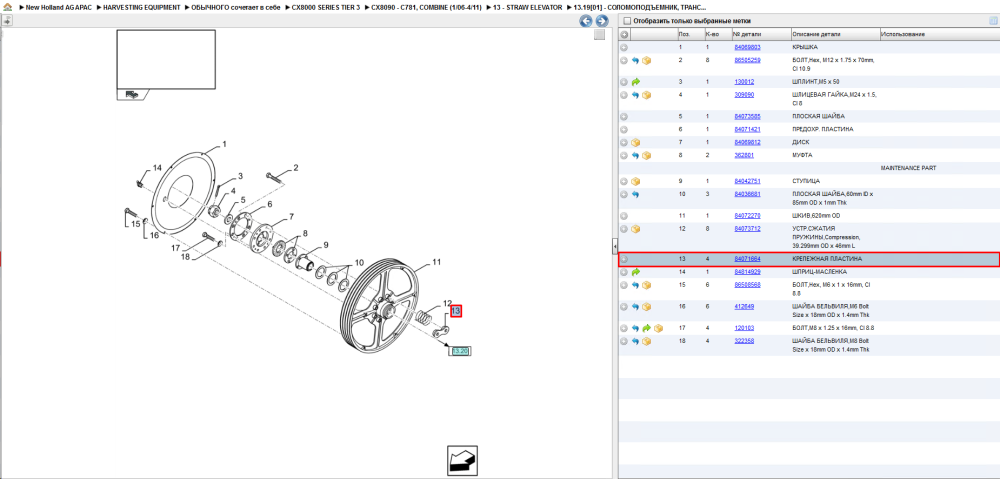Select callout number 11 on the diagram
This screenshot has height=479, width=1000.
click(437, 262)
